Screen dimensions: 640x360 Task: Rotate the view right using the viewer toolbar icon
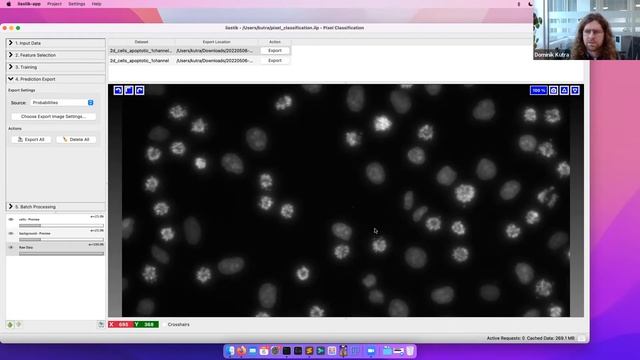tap(140, 90)
